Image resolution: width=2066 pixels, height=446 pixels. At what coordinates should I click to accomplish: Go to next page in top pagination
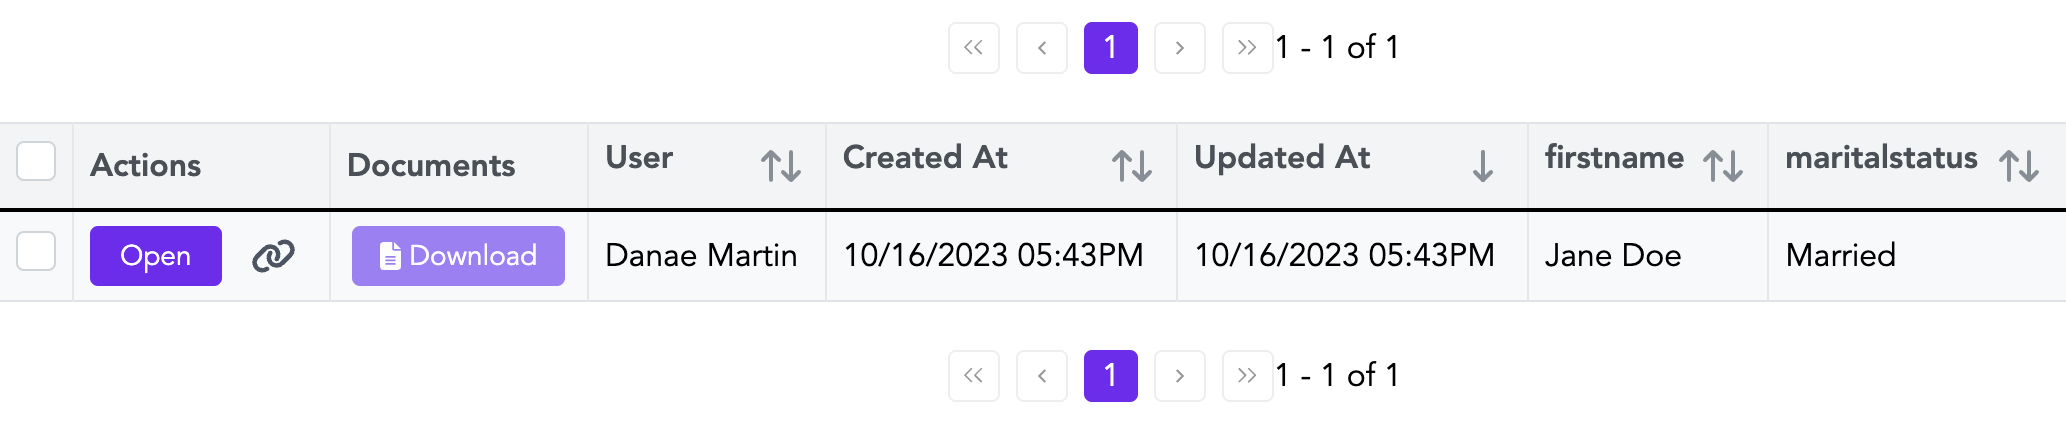click(x=1179, y=48)
